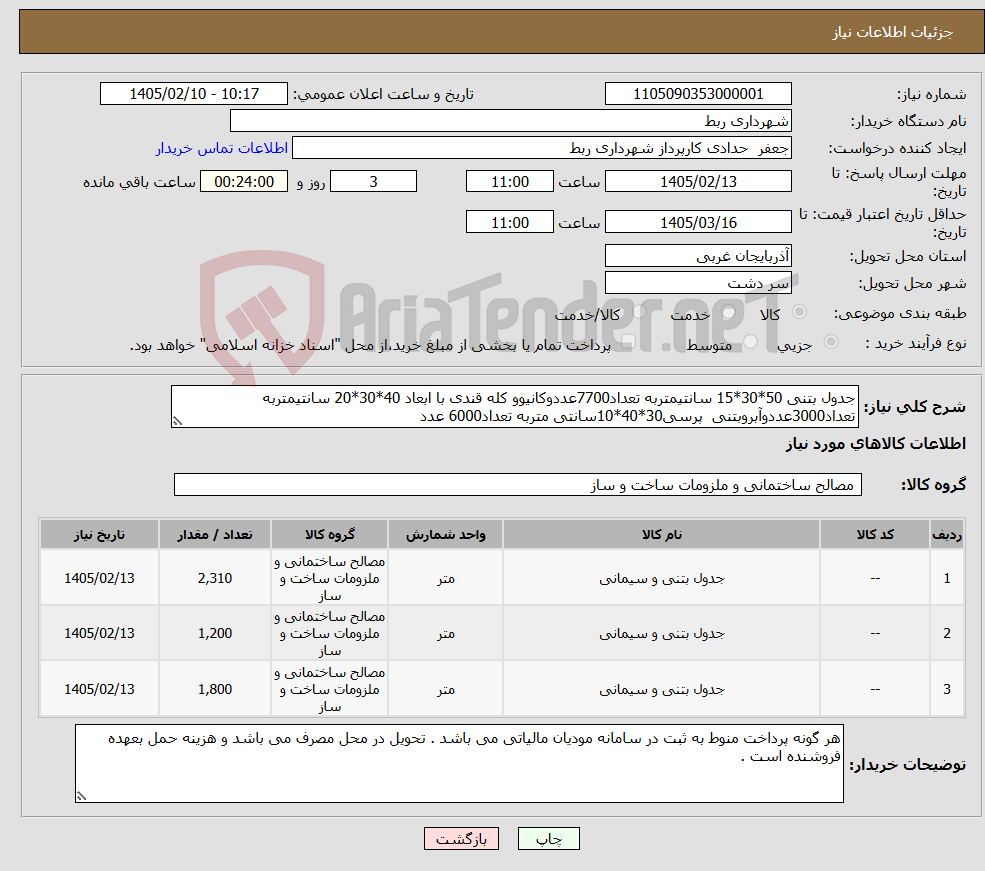Viewport: 985px width, 871px height.
Task: Click the announcement date field 1405/02/10 - 10:17
Action: coord(193,94)
